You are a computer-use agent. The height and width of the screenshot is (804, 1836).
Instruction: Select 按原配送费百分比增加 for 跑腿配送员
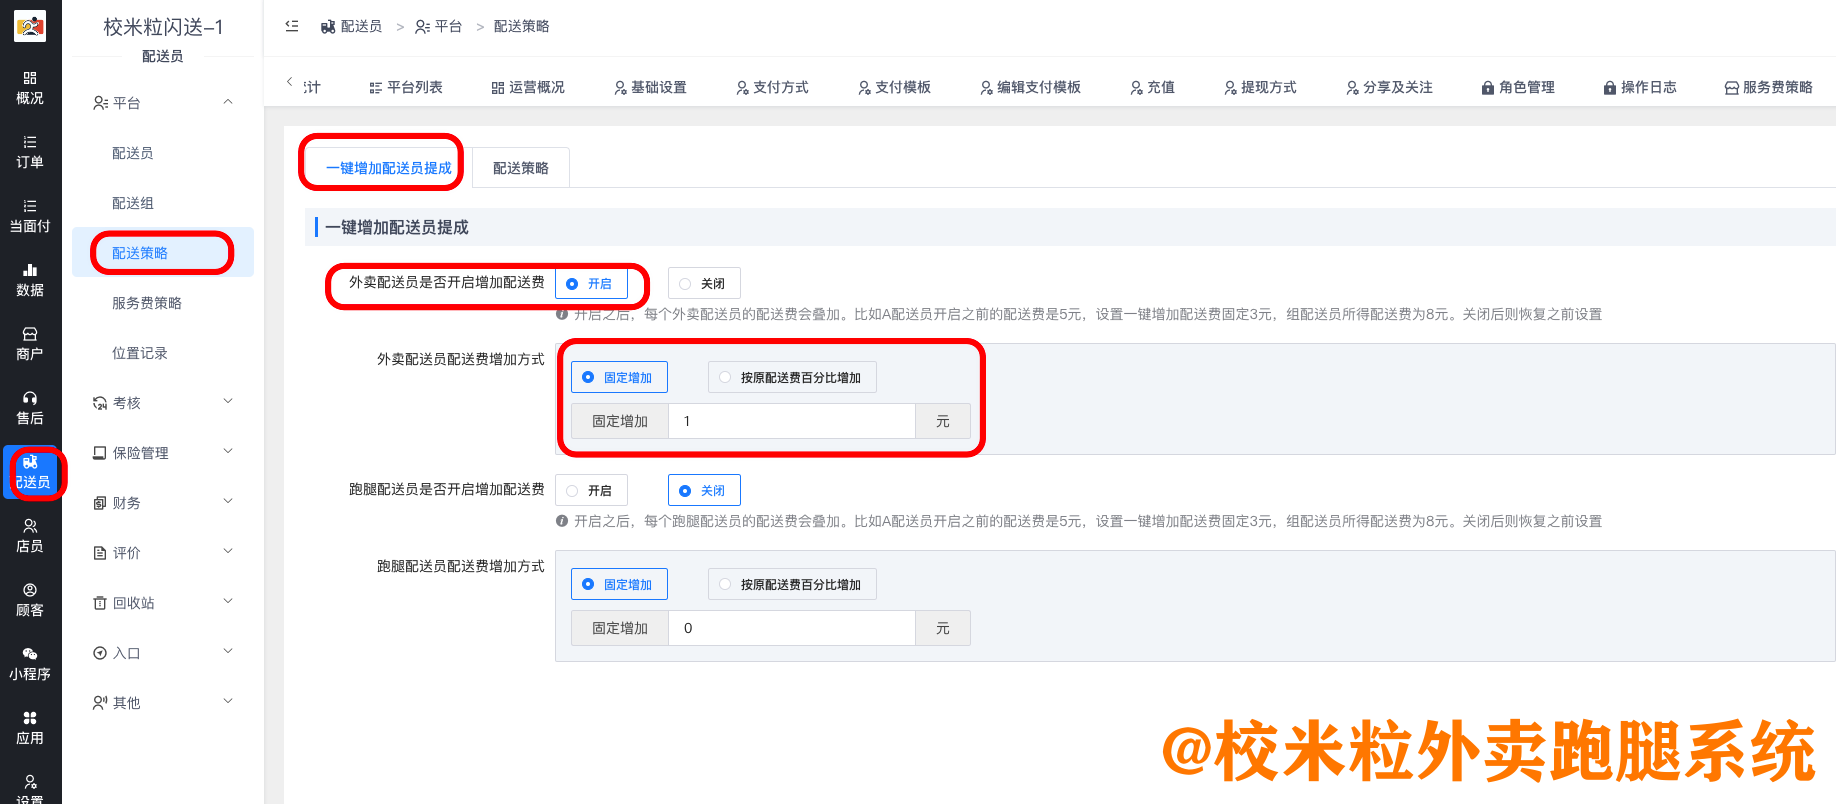[x=792, y=584]
